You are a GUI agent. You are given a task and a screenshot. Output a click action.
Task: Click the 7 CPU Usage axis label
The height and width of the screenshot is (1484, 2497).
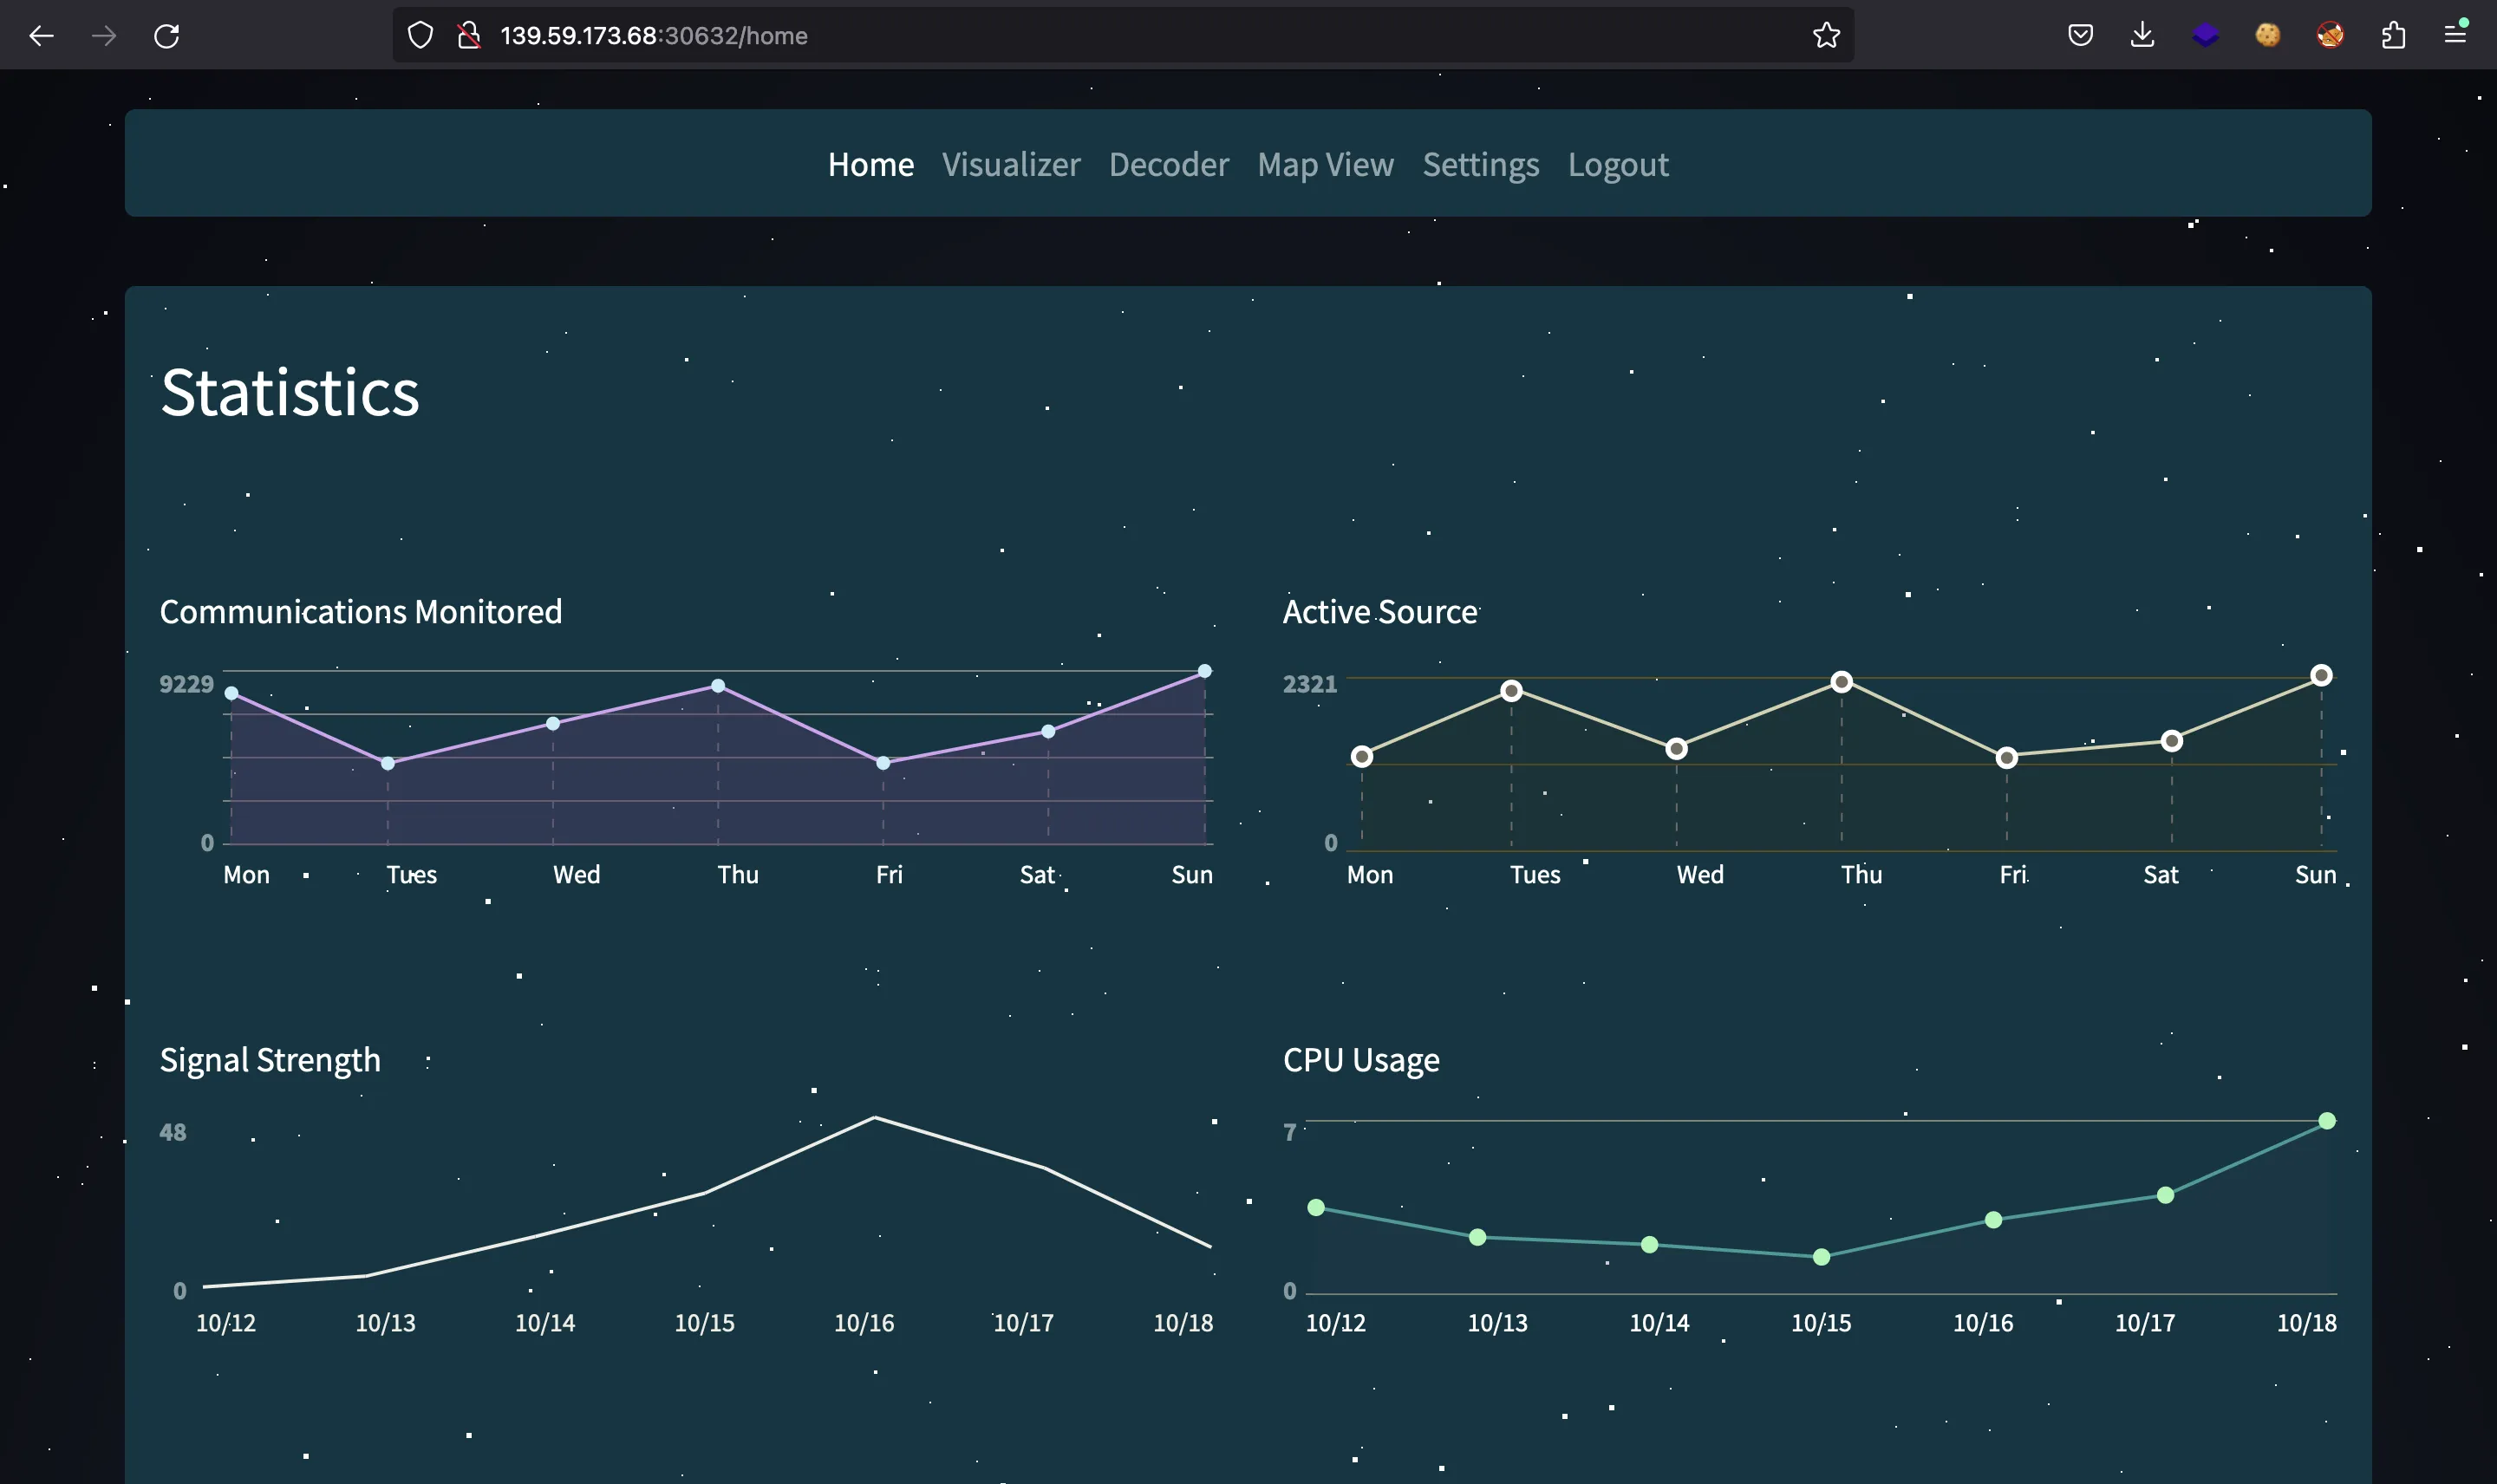[1290, 1132]
